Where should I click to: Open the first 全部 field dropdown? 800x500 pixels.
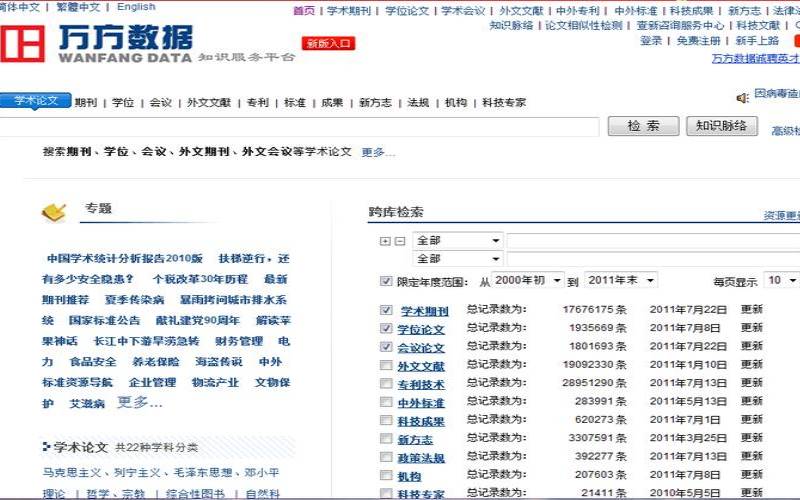458,240
